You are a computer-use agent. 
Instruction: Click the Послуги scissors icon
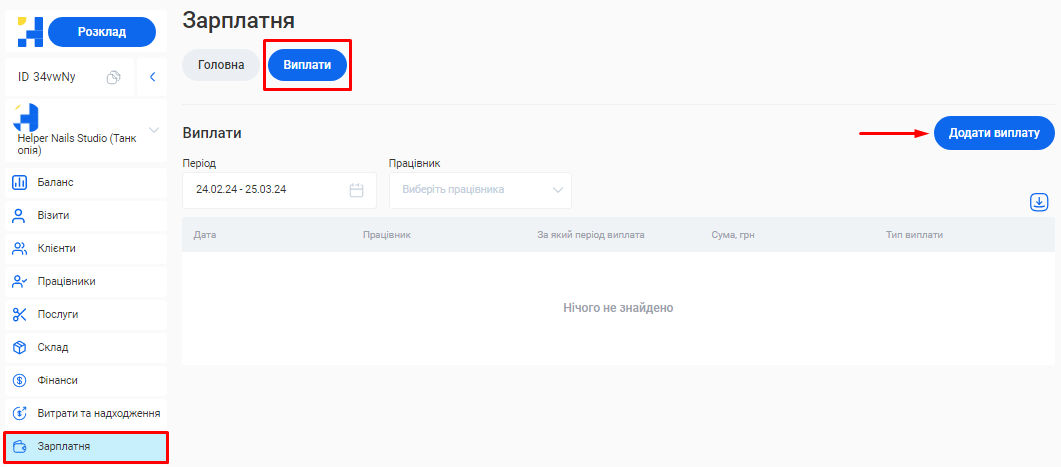tap(18, 314)
